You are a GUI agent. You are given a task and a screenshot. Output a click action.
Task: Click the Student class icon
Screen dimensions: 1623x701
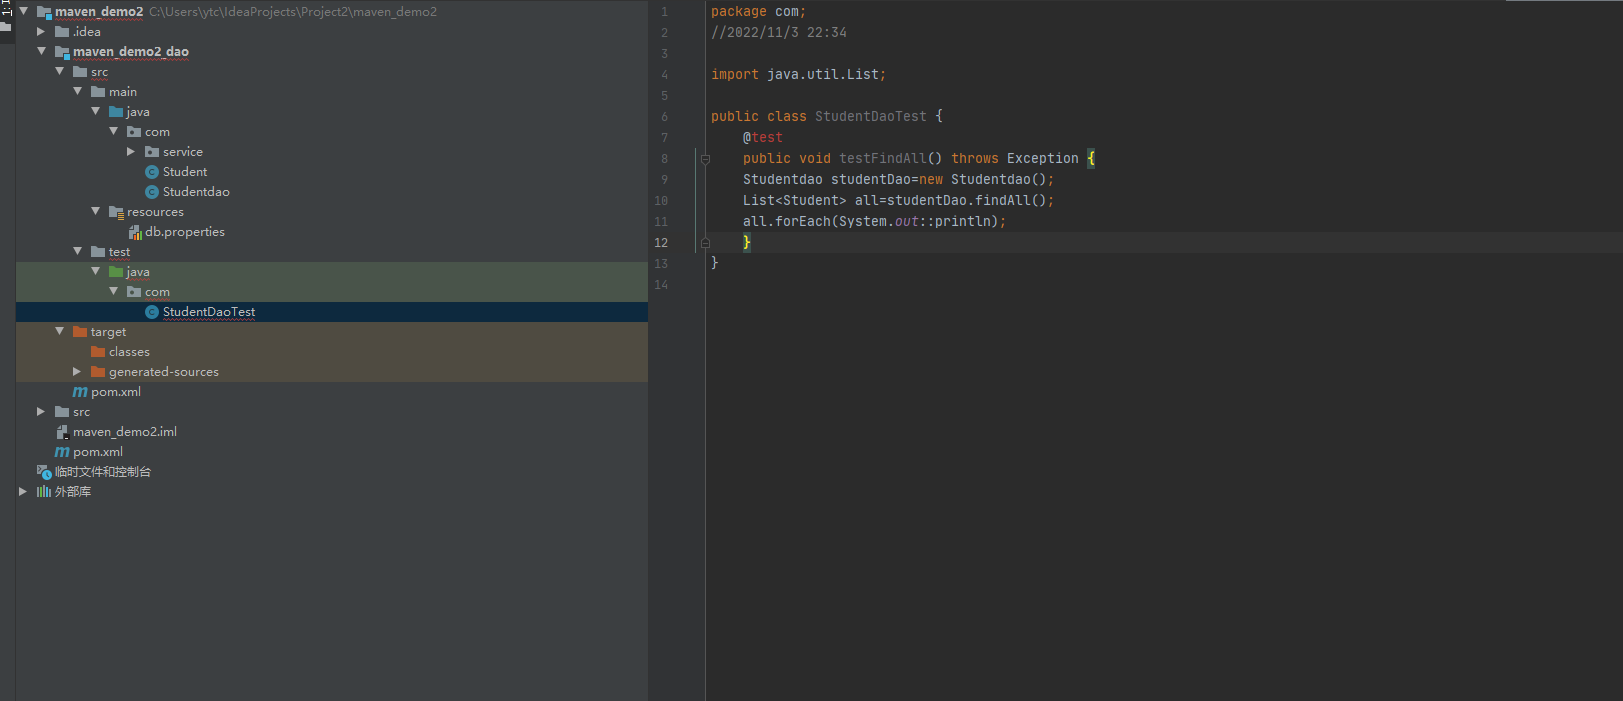coord(152,172)
